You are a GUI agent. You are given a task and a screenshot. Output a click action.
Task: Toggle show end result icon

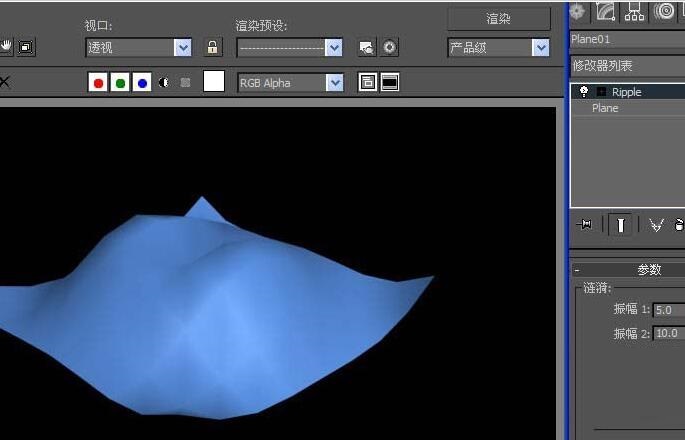pyautogui.click(x=620, y=225)
